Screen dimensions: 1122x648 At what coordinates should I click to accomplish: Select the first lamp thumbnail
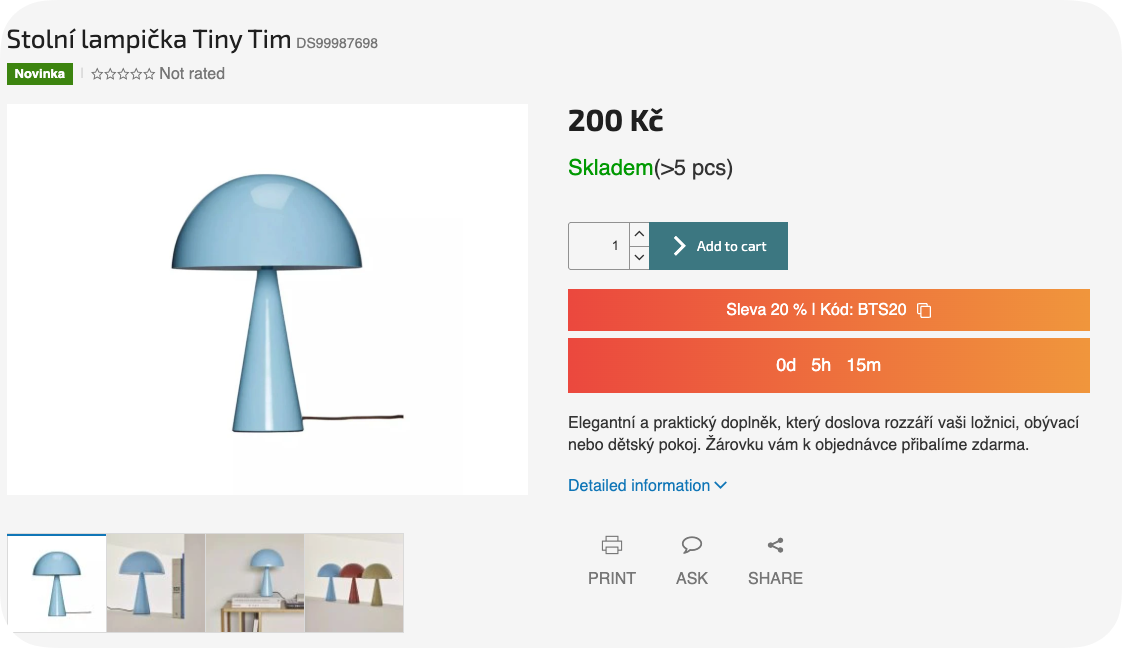(x=56, y=583)
